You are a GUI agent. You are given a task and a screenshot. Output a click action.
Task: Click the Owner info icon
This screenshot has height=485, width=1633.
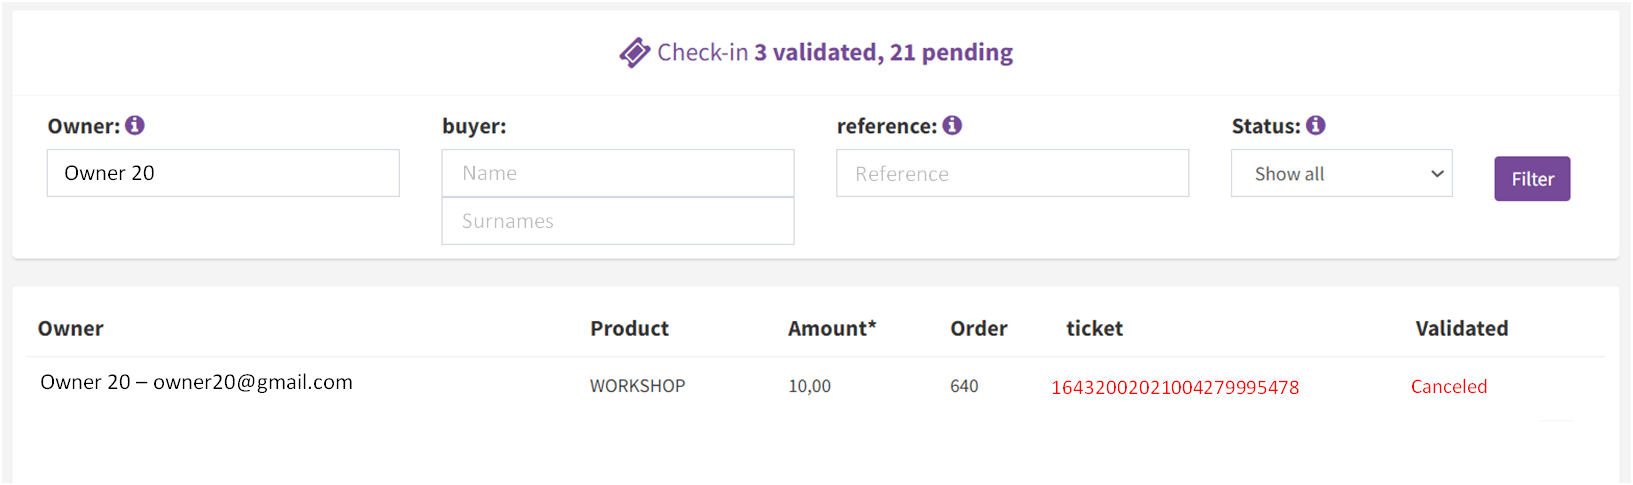coord(135,125)
